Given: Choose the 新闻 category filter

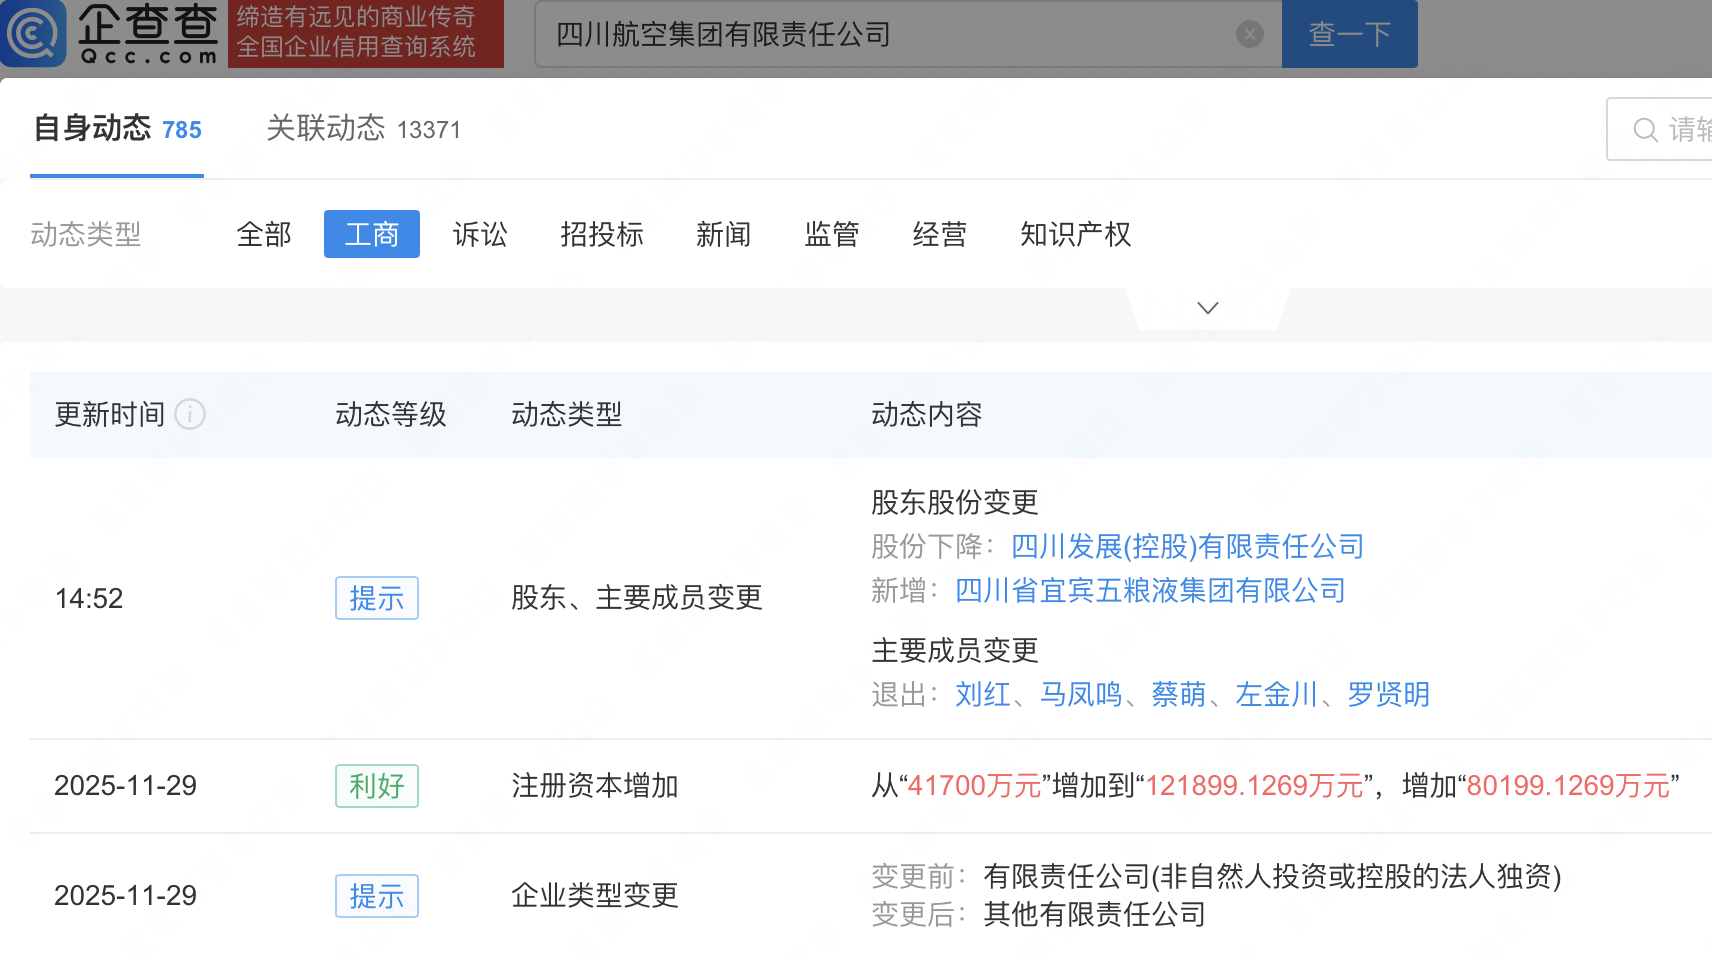Looking at the screenshot, I should 723,234.
